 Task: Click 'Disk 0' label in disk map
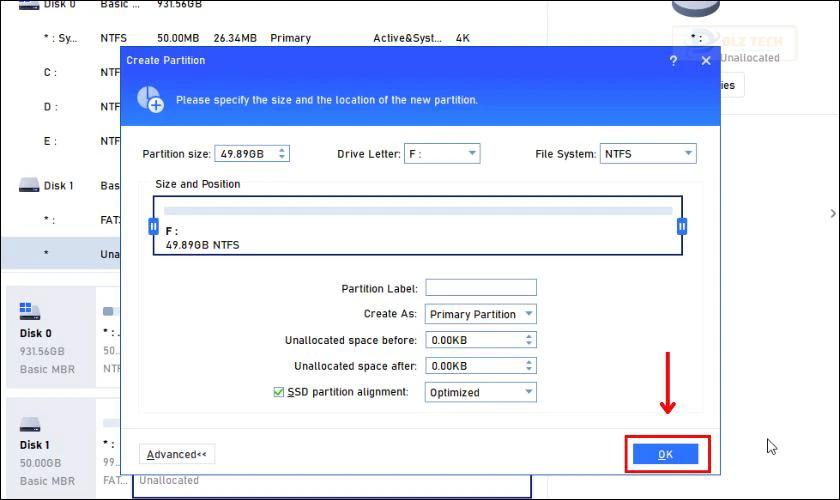pos(36,333)
